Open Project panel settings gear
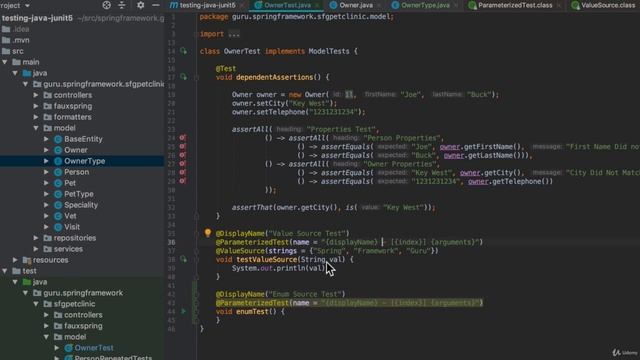 point(140,5)
